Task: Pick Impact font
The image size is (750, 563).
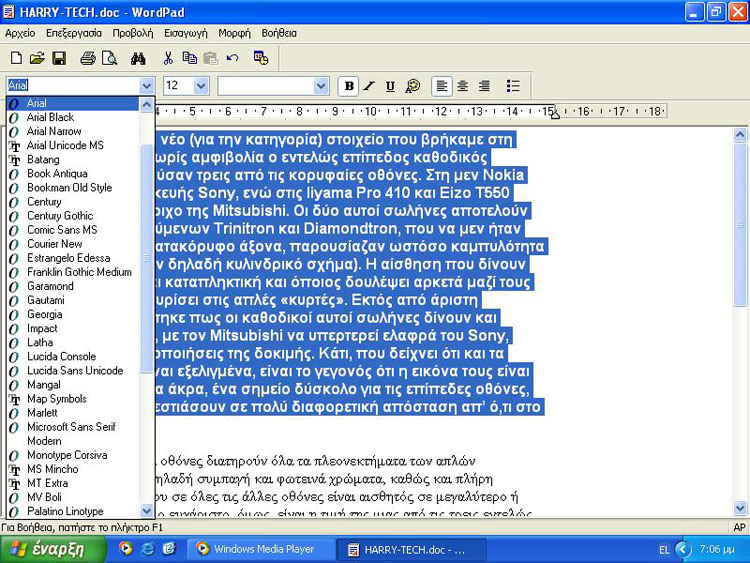Action: click(x=73, y=328)
